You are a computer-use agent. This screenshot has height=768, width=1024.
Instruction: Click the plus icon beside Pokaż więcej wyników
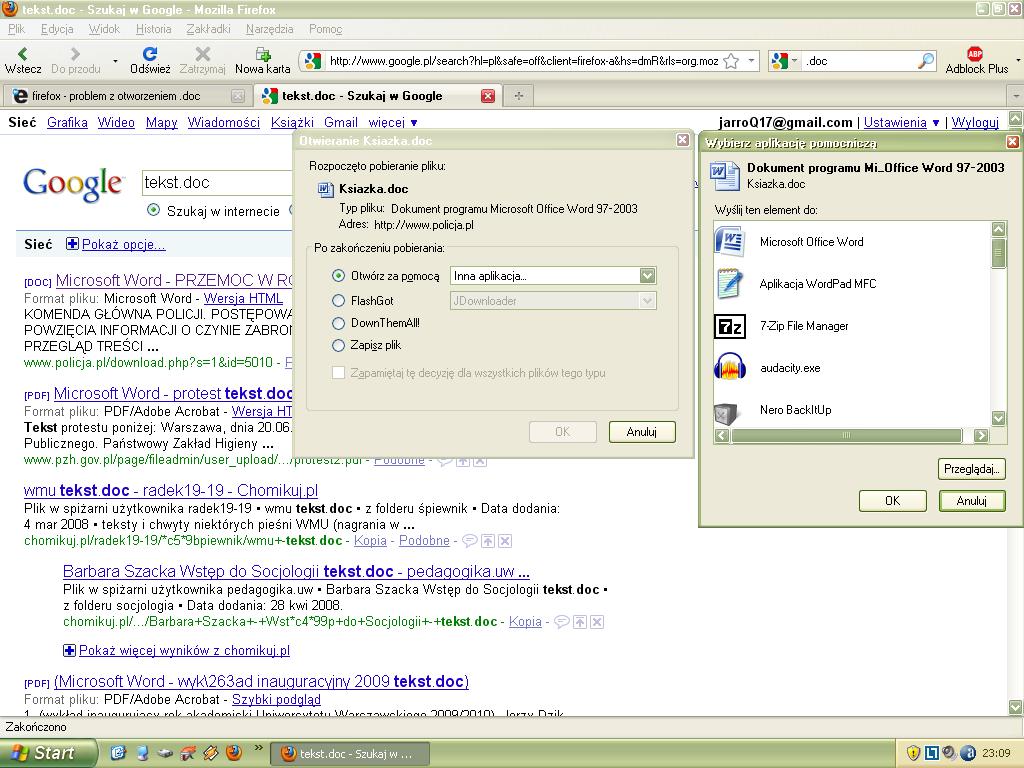[69, 650]
